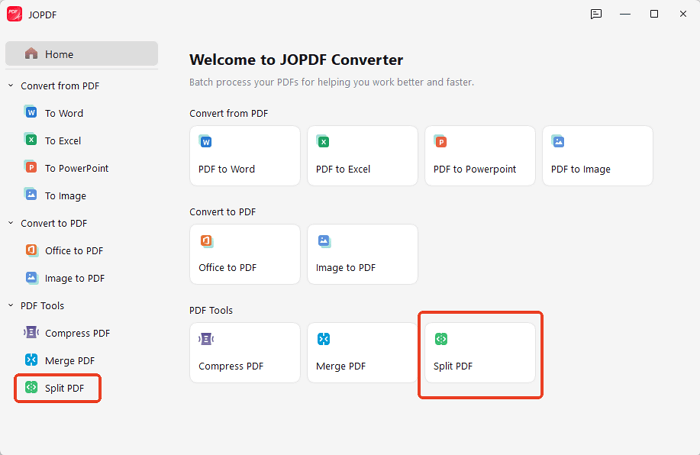Maximize the JOPDF window
The width and height of the screenshot is (700, 455).
[x=654, y=14]
